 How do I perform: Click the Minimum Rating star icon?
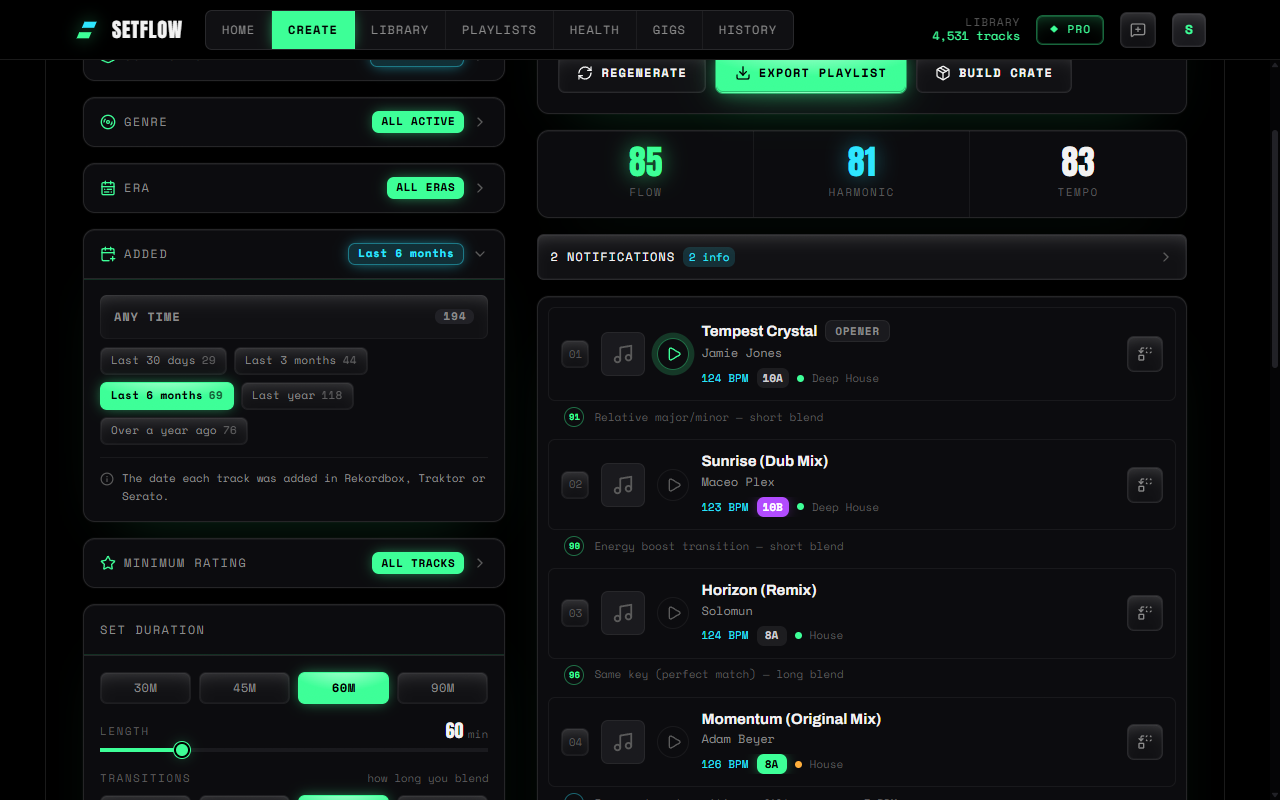pos(108,563)
